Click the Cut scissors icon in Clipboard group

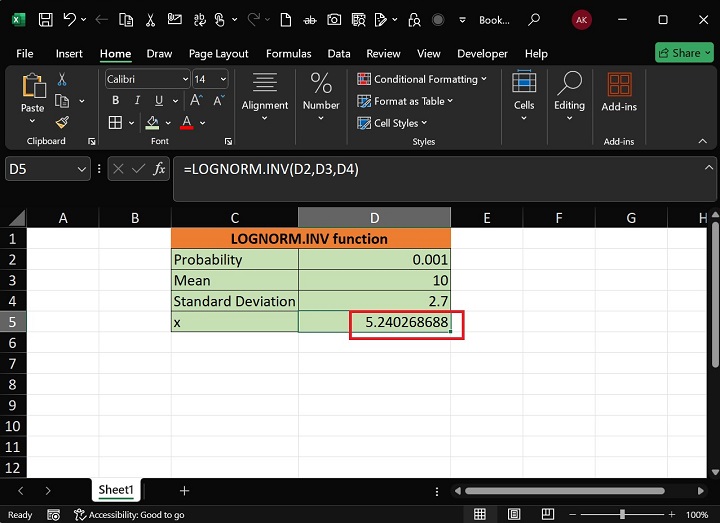point(62,79)
